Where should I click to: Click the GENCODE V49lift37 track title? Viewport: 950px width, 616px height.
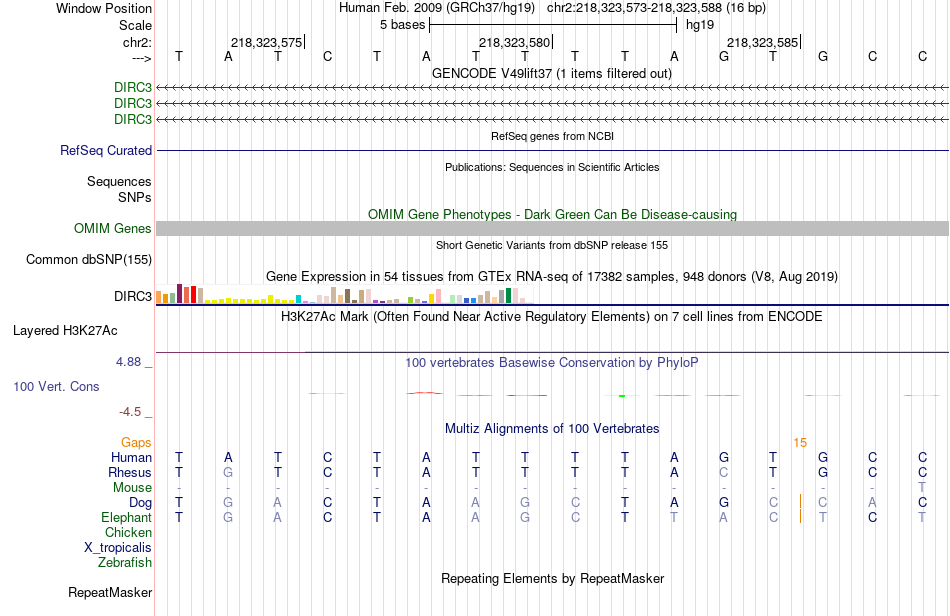[552, 73]
